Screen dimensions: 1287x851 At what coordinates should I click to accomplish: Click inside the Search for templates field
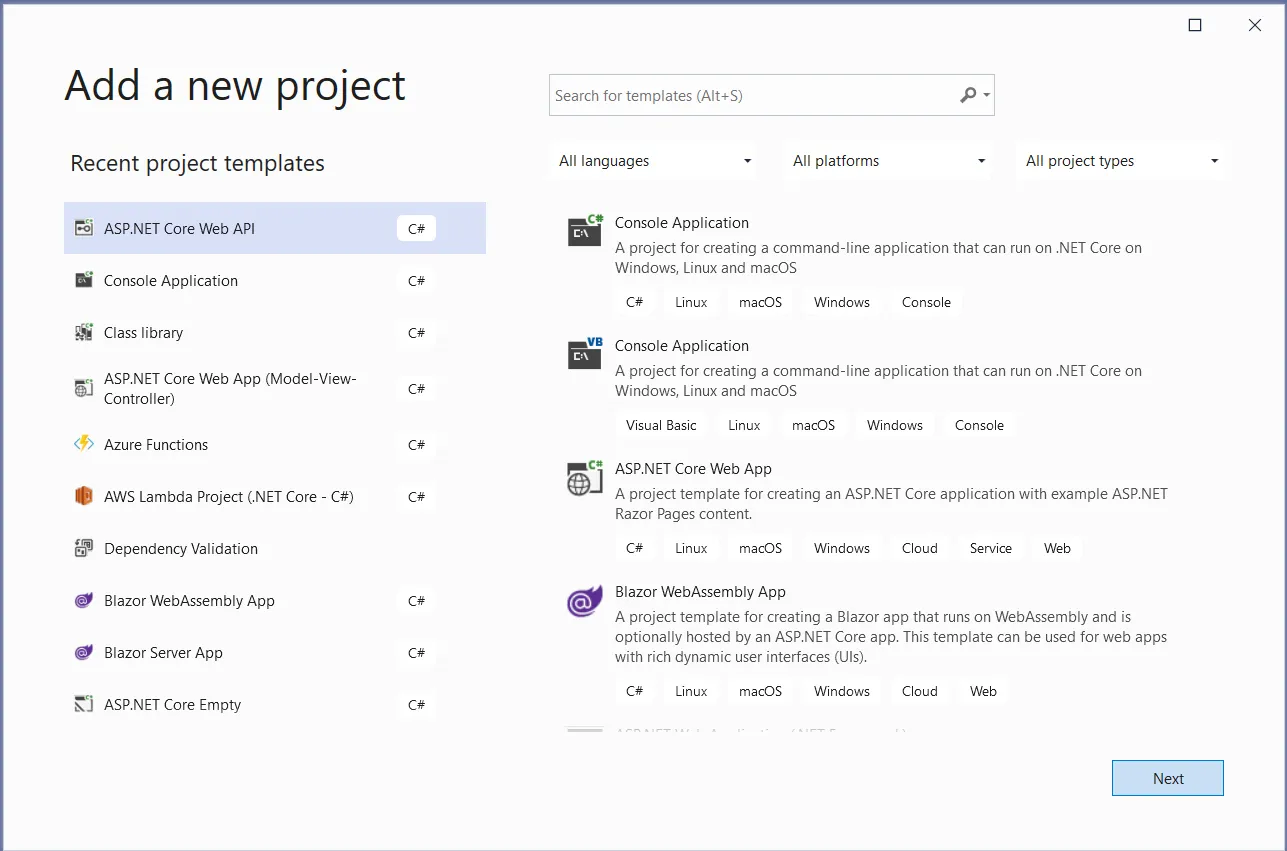click(x=750, y=94)
